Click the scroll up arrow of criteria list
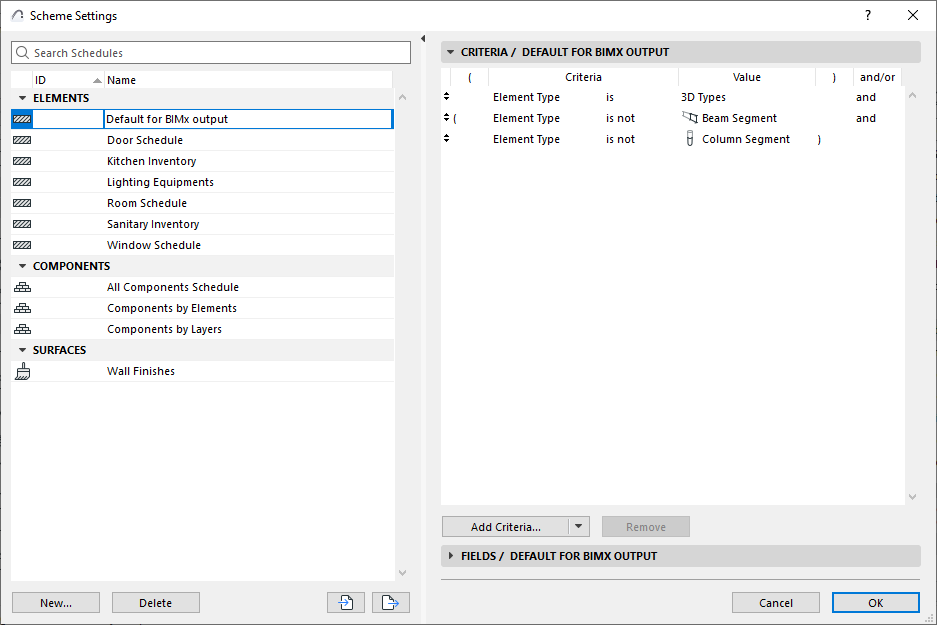The width and height of the screenshot is (937, 625). coord(912,96)
